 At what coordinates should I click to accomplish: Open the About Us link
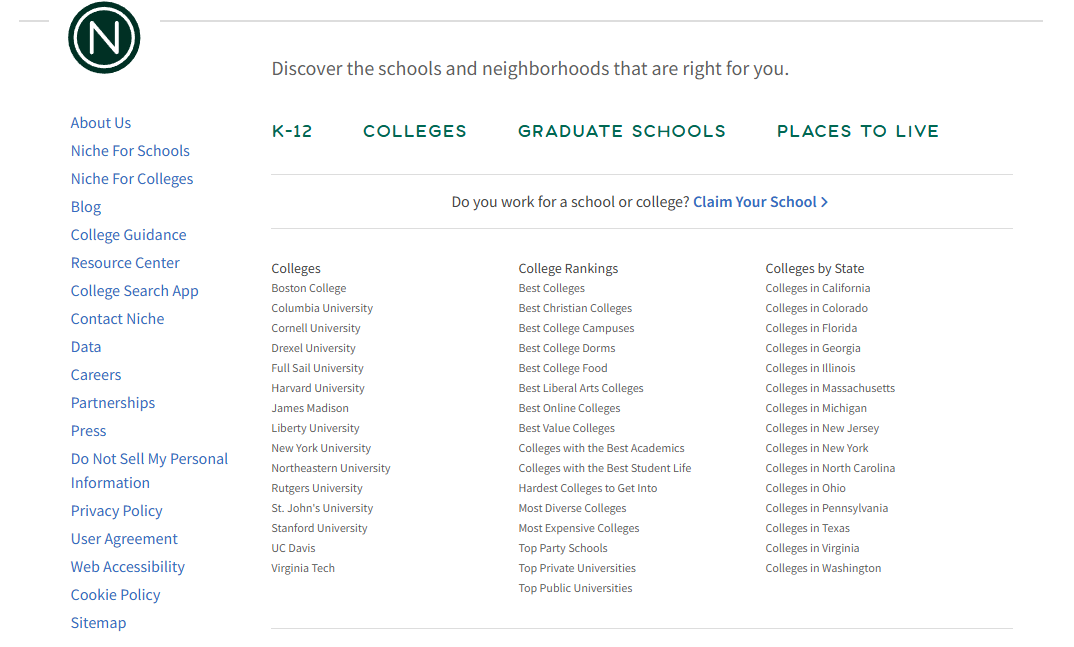pyautogui.click(x=101, y=123)
